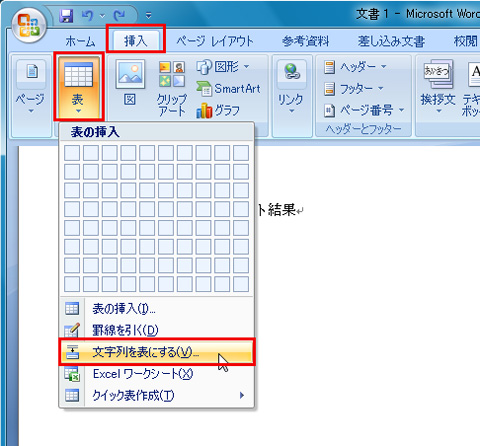Expand the ヘッダー dropdown
Viewport: 480px width, 446px height.
pyautogui.click(x=355, y=67)
